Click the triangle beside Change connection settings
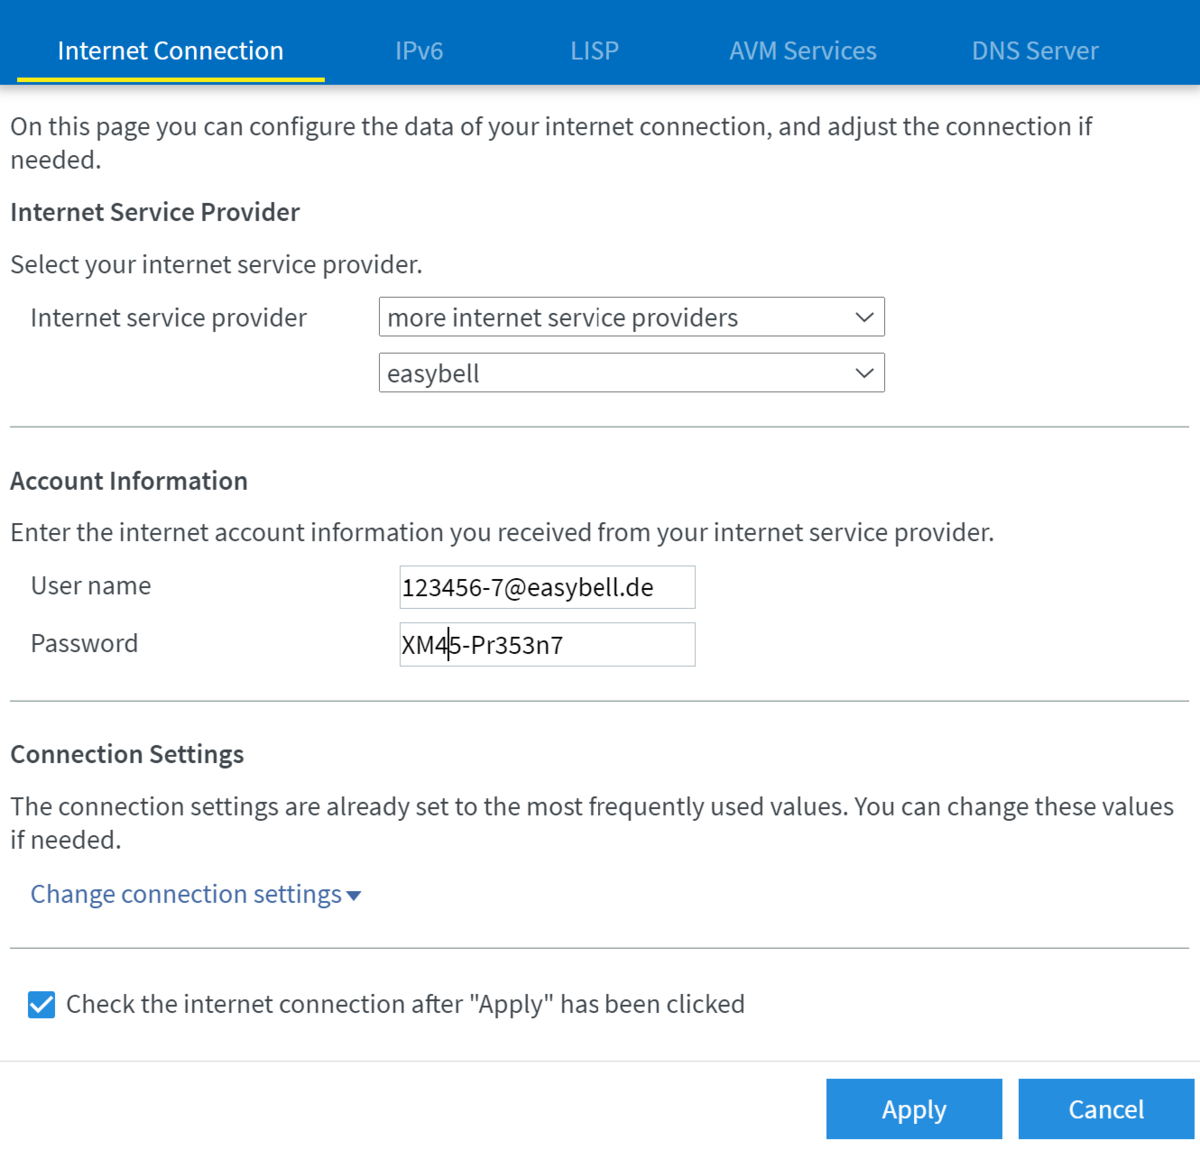 tap(353, 896)
